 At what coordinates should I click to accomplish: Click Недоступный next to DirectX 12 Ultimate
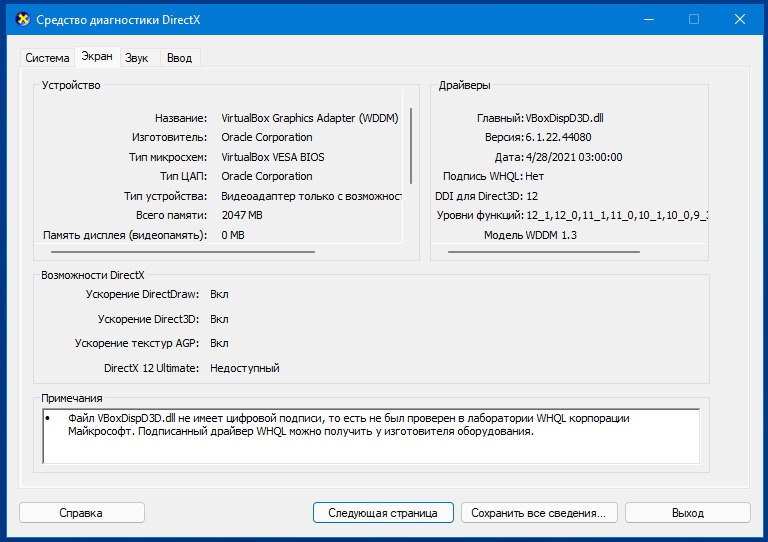coord(244,368)
